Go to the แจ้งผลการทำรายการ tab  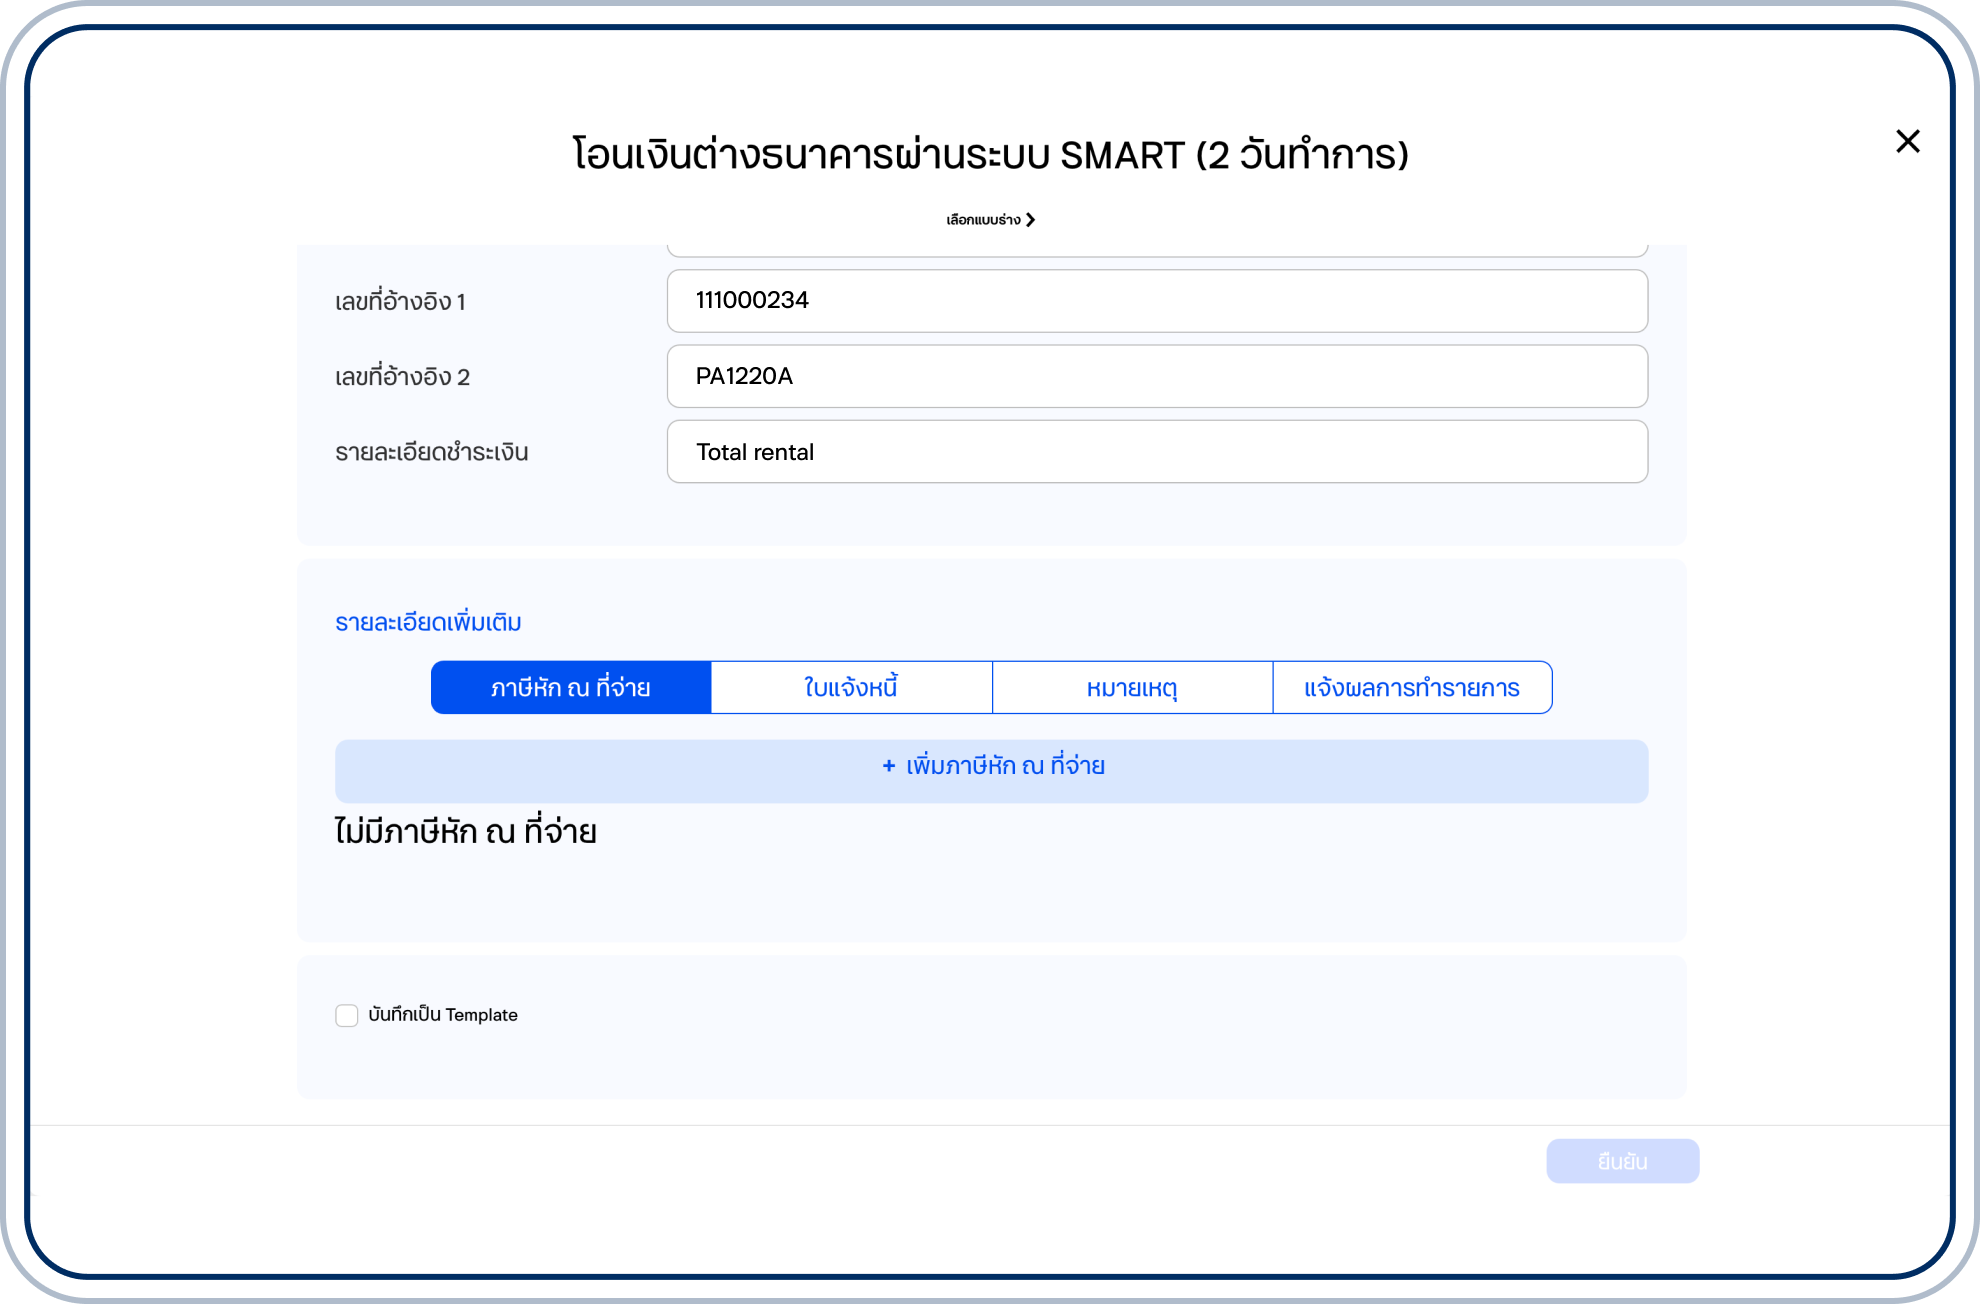coord(1412,688)
